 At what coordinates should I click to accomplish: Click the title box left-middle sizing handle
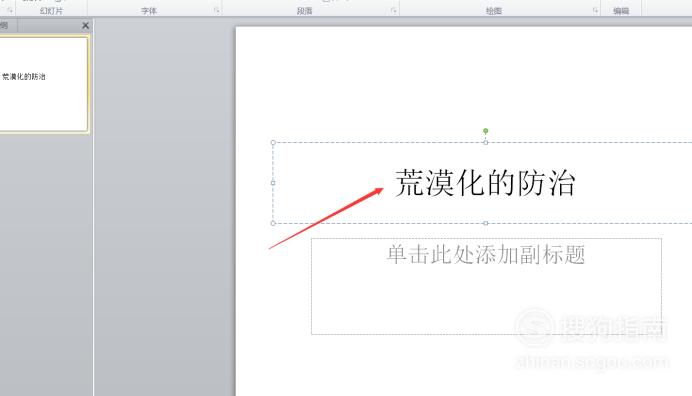[273, 183]
